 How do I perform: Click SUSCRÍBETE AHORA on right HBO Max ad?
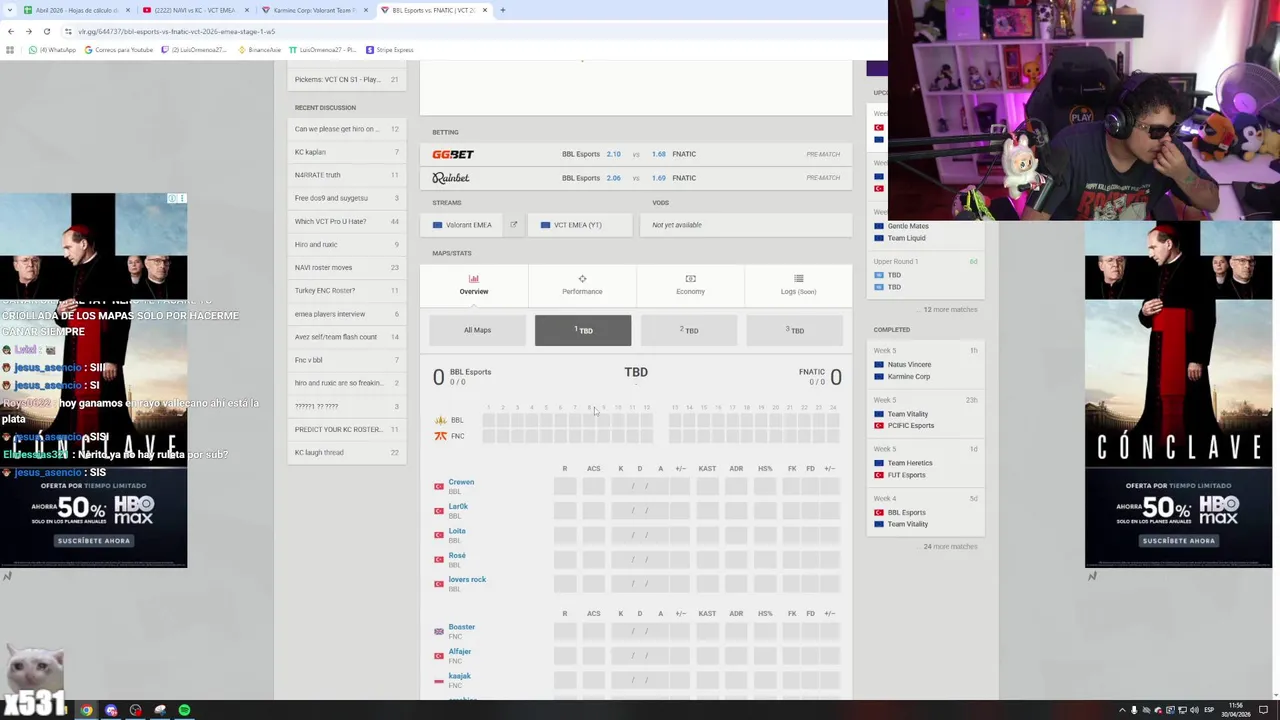1178,541
